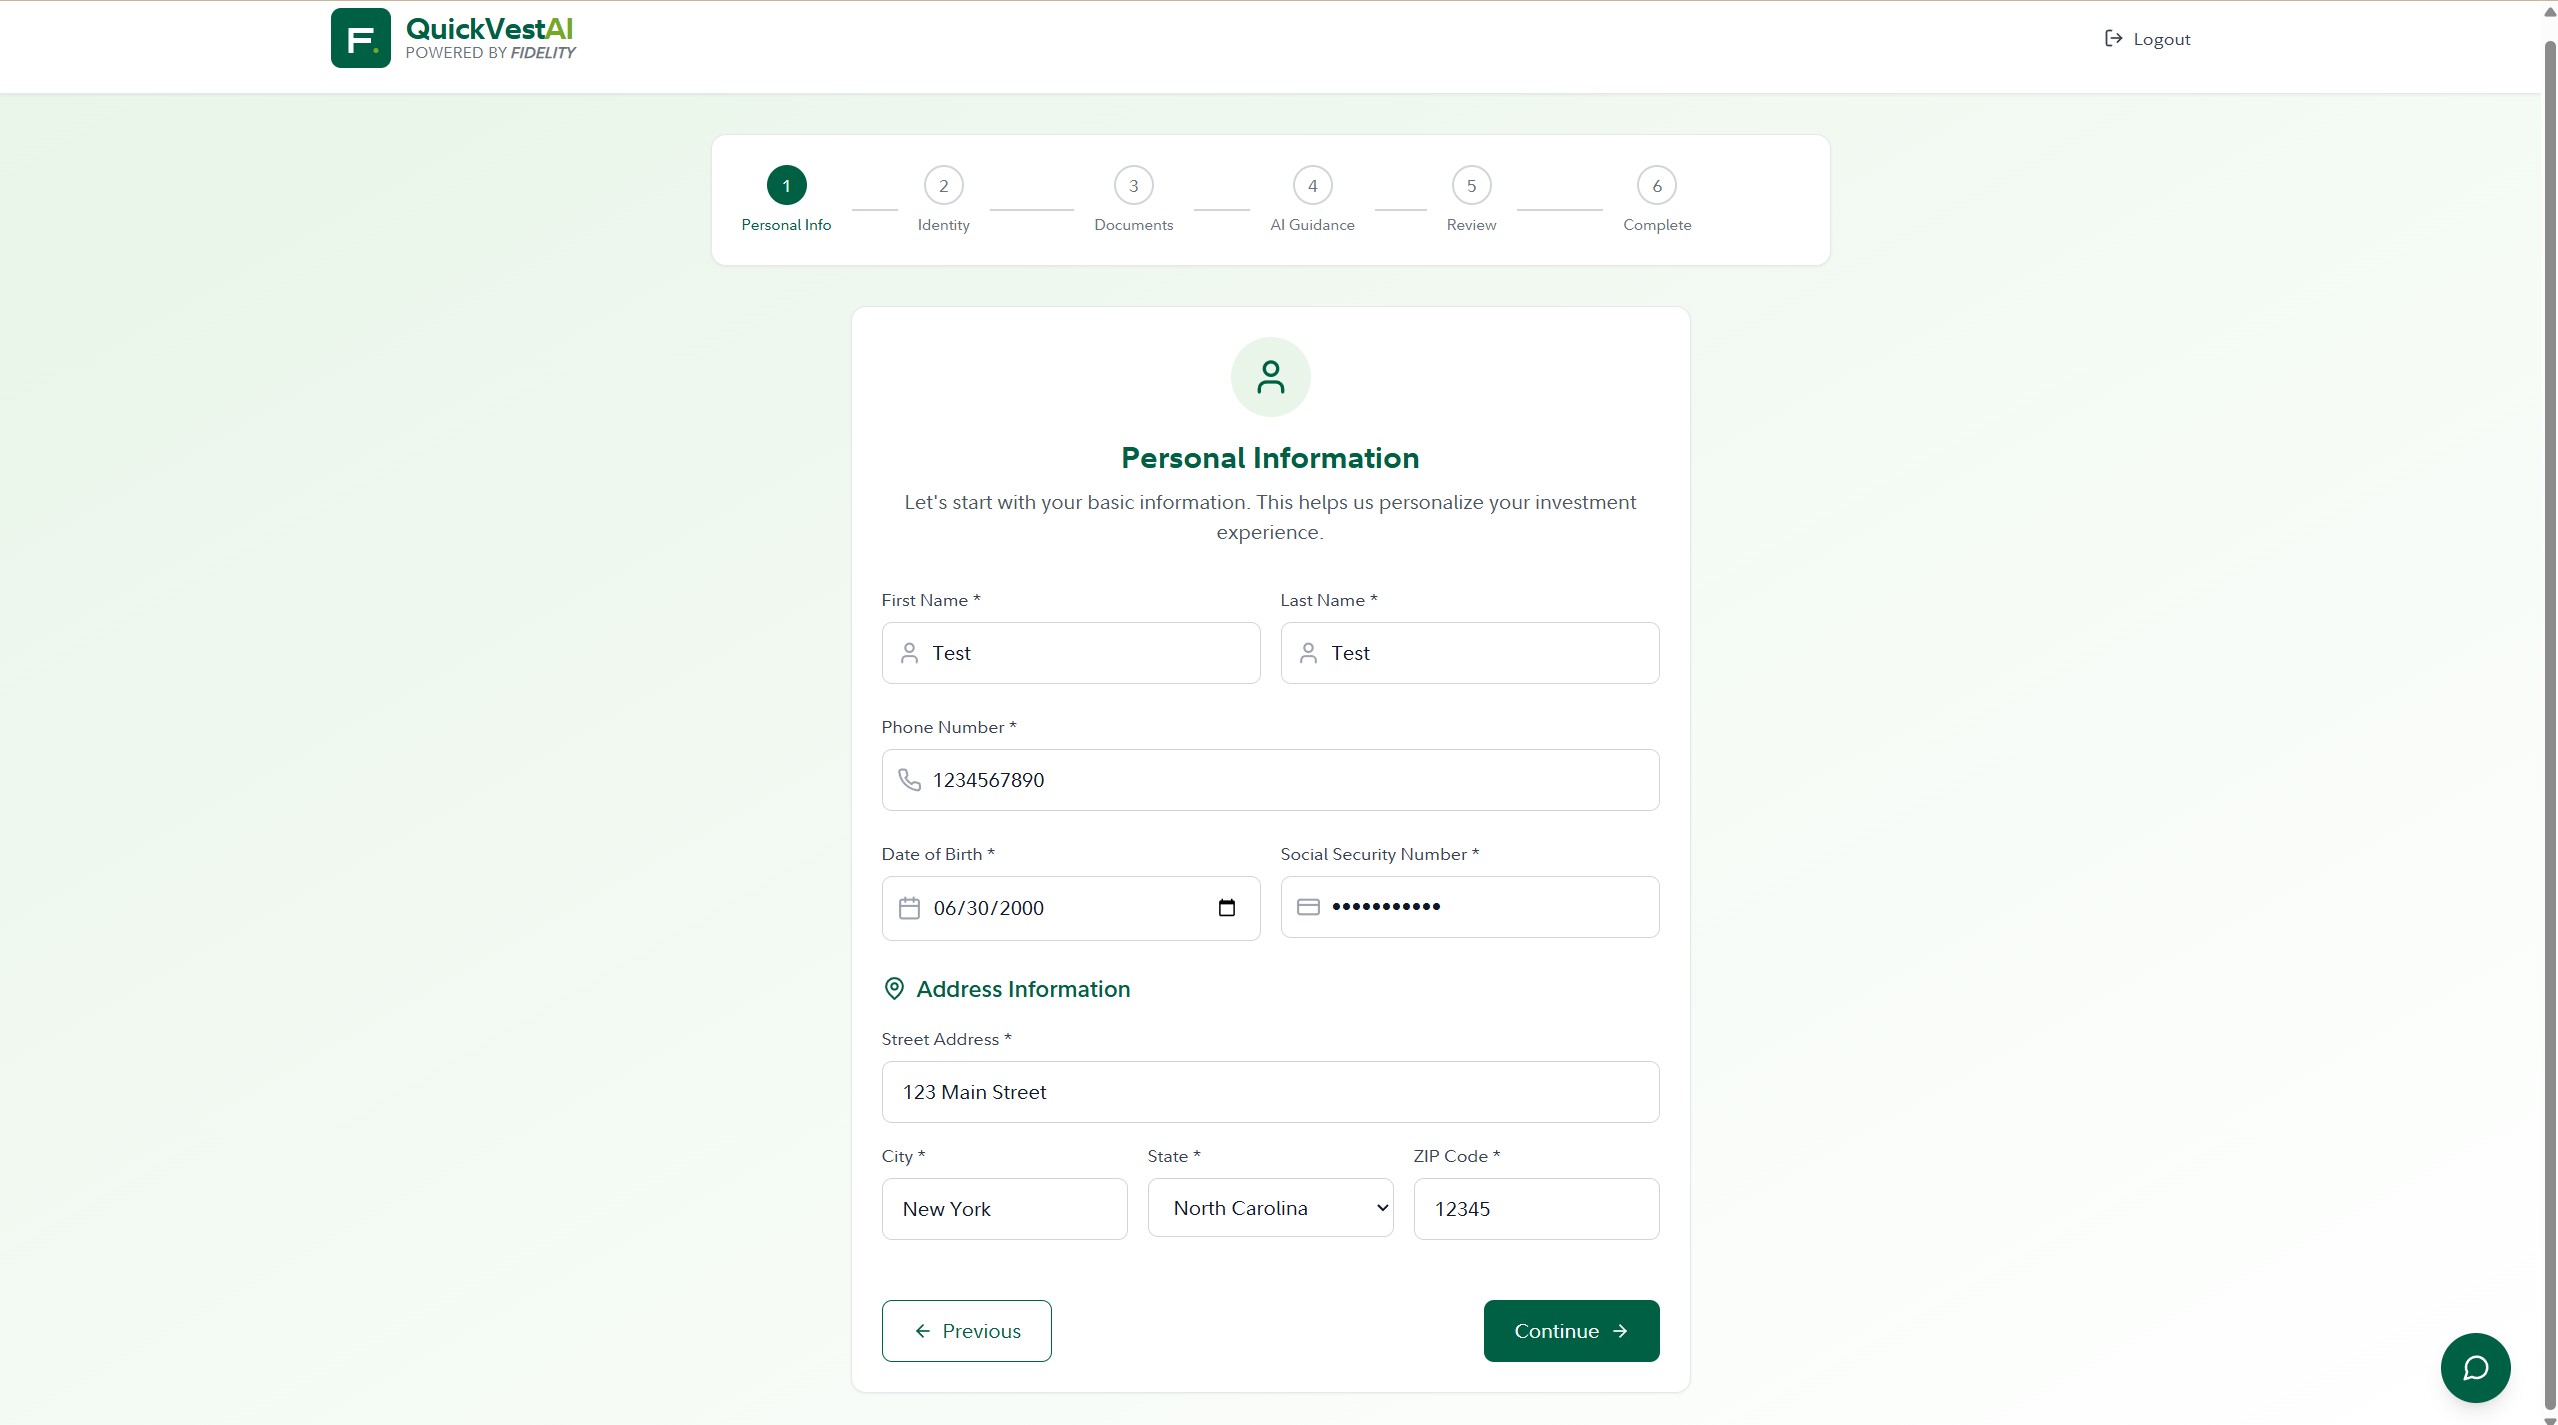Select step 5, Review, in the progress bar
Screen dimensions: 2558x1425
pos(1471,186)
